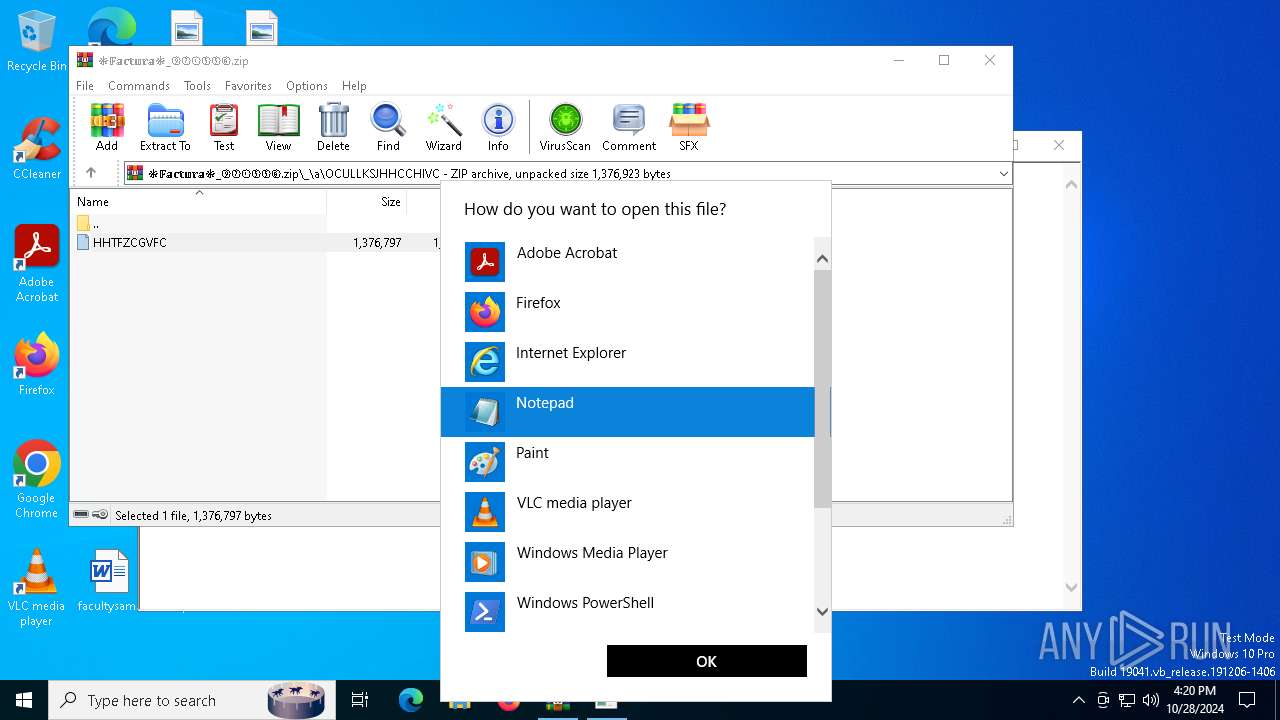Click the Test archive icon
The image size is (1280, 720).
[224, 127]
